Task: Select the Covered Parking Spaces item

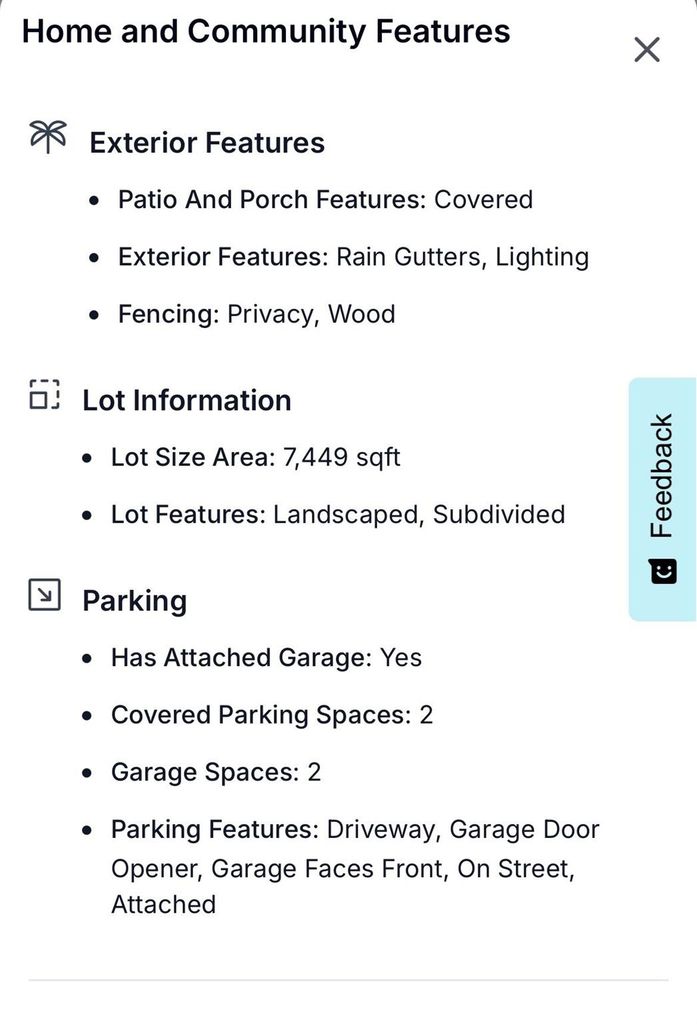Action: pyautogui.click(x=272, y=715)
